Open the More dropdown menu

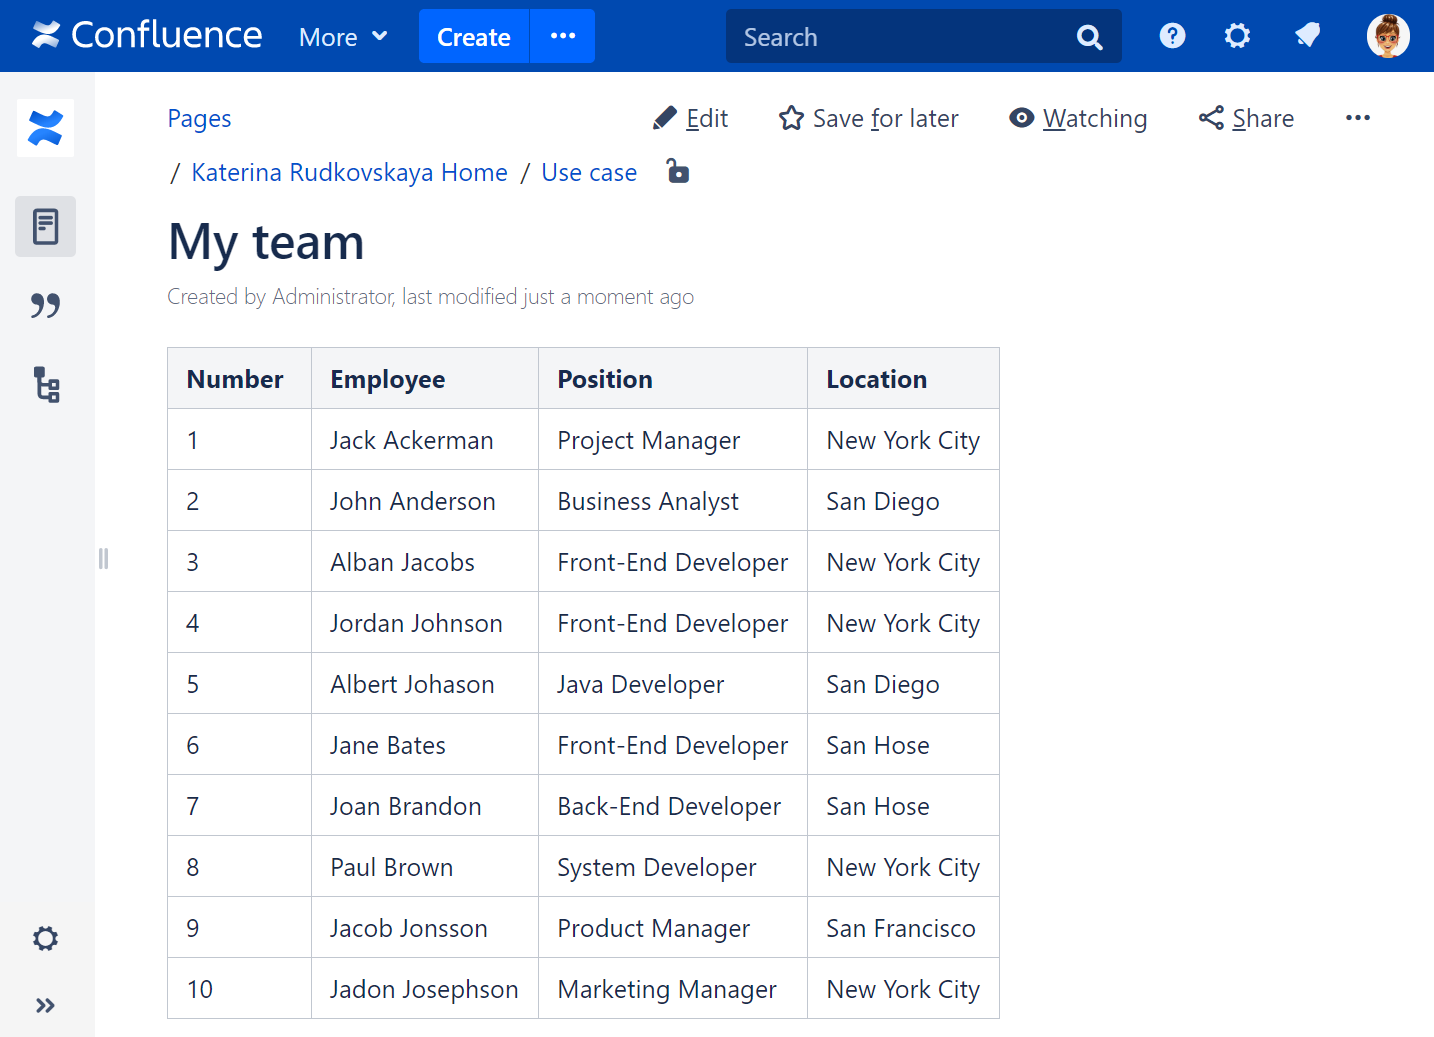coord(343,37)
